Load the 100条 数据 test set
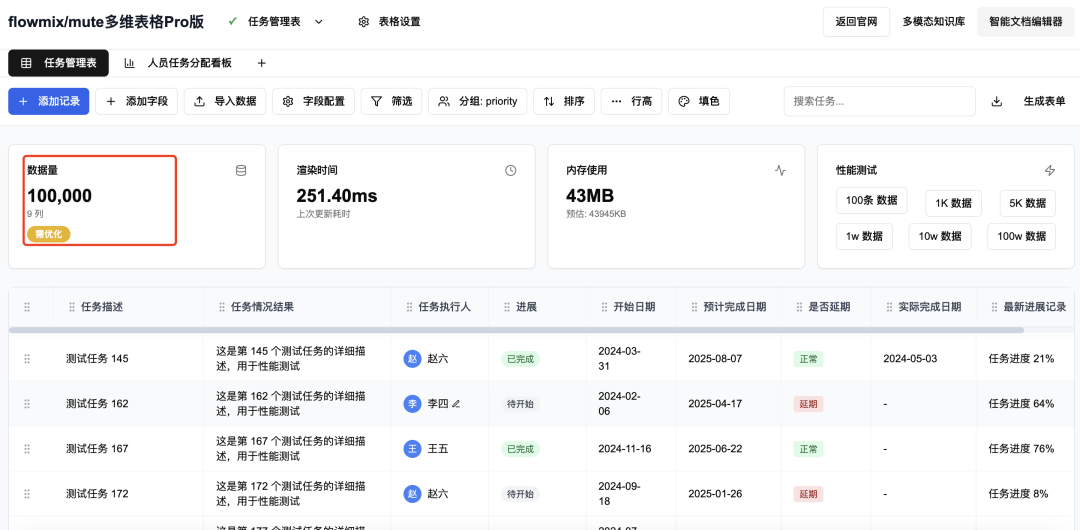 tap(871, 201)
